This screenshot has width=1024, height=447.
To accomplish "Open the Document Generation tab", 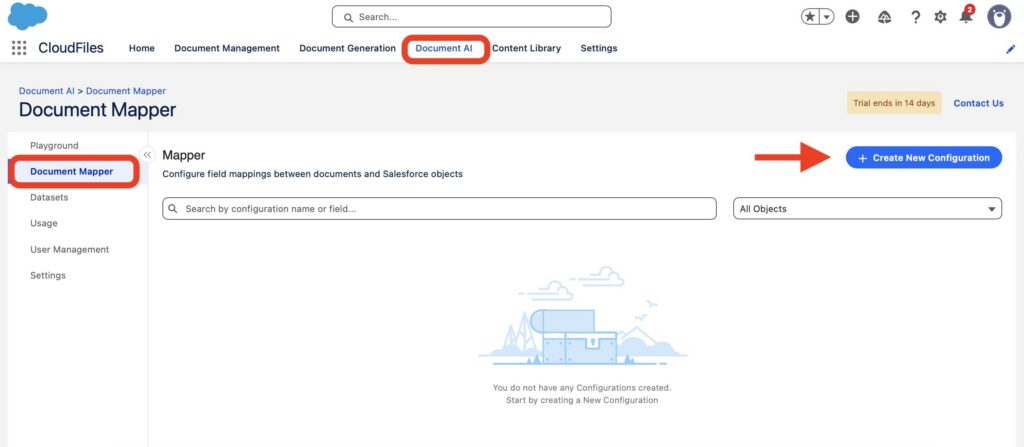I will 347,48.
